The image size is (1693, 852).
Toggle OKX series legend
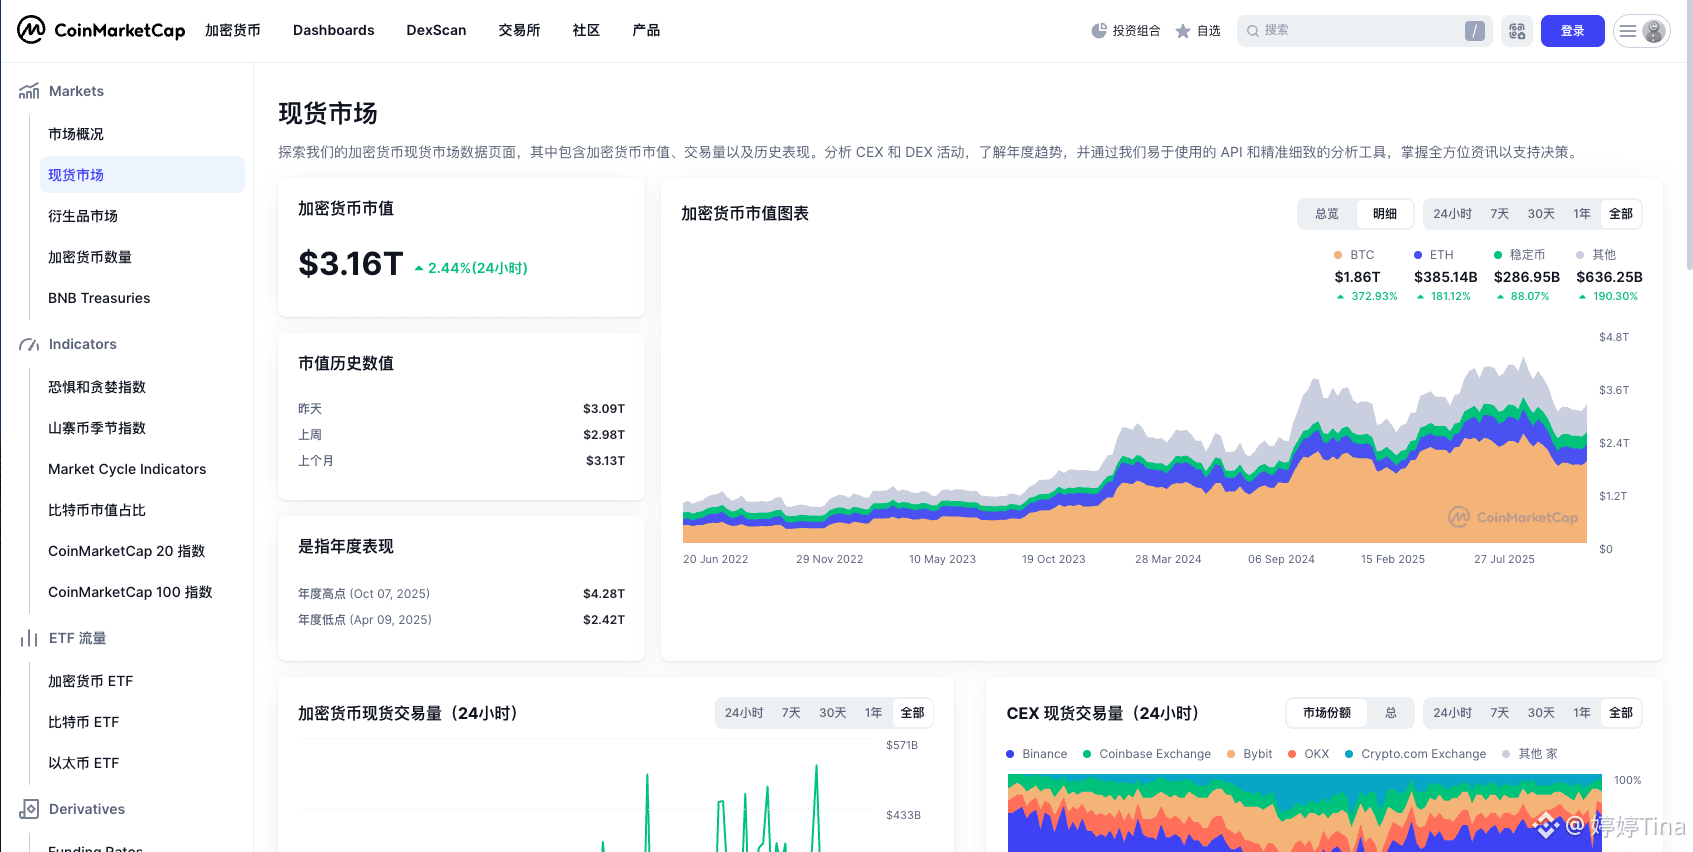[x=1309, y=754]
